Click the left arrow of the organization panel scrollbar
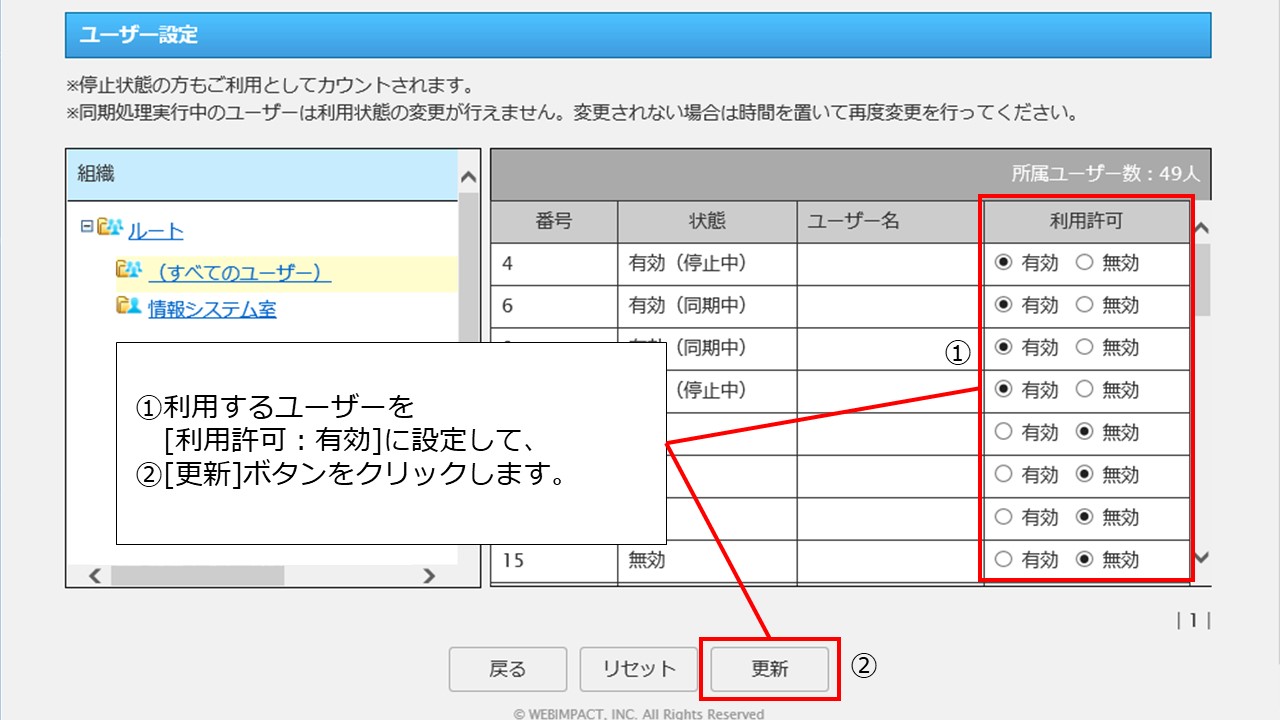 (x=94, y=576)
